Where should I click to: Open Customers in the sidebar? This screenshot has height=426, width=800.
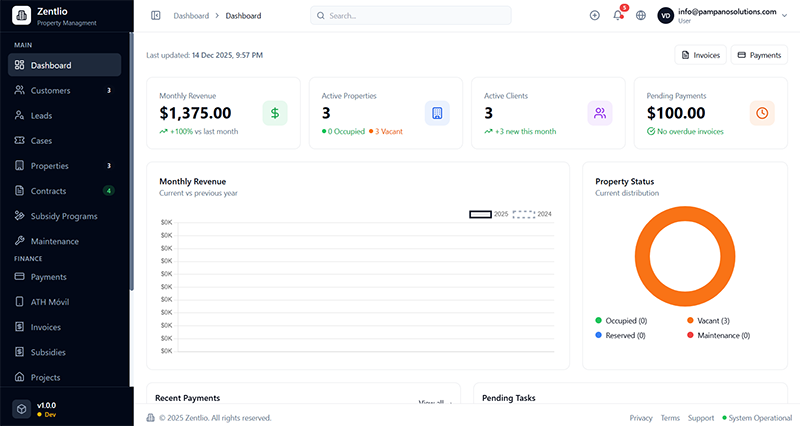64,90
